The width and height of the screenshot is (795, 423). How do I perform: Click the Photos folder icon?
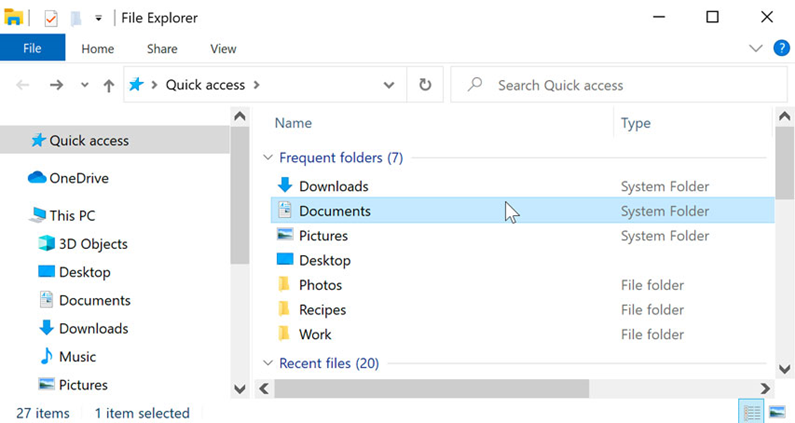tap(284, 284)
